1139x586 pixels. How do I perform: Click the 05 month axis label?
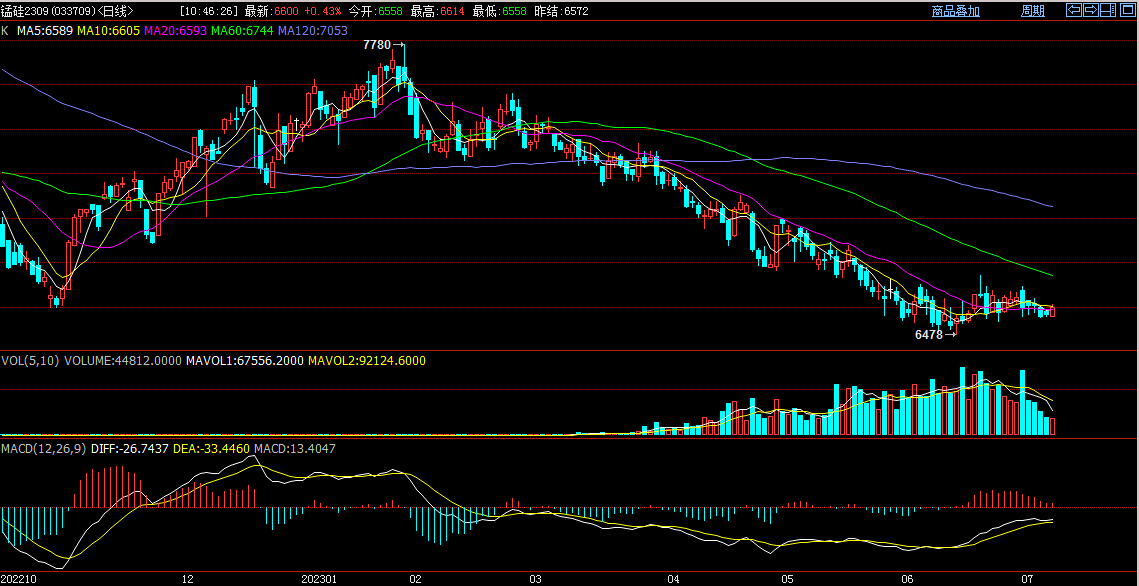click(x=787, y=579)
